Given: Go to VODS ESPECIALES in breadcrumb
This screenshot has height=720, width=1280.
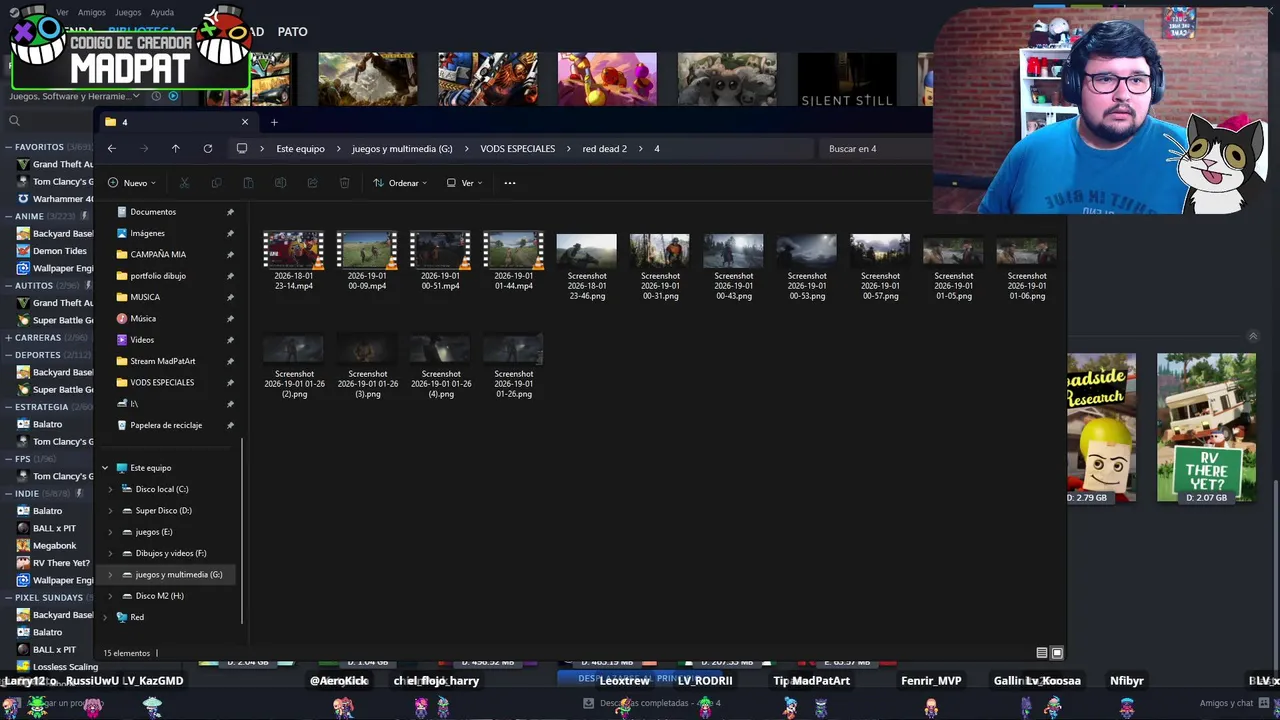Looking at the screenshot, I should [517, 148].
